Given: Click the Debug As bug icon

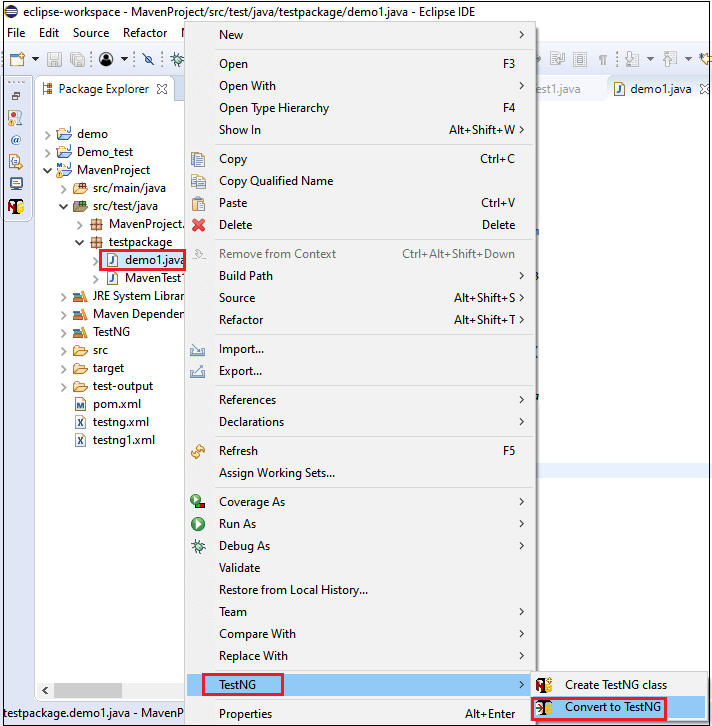Looking at the screenshot, I should tap(199, 546).
